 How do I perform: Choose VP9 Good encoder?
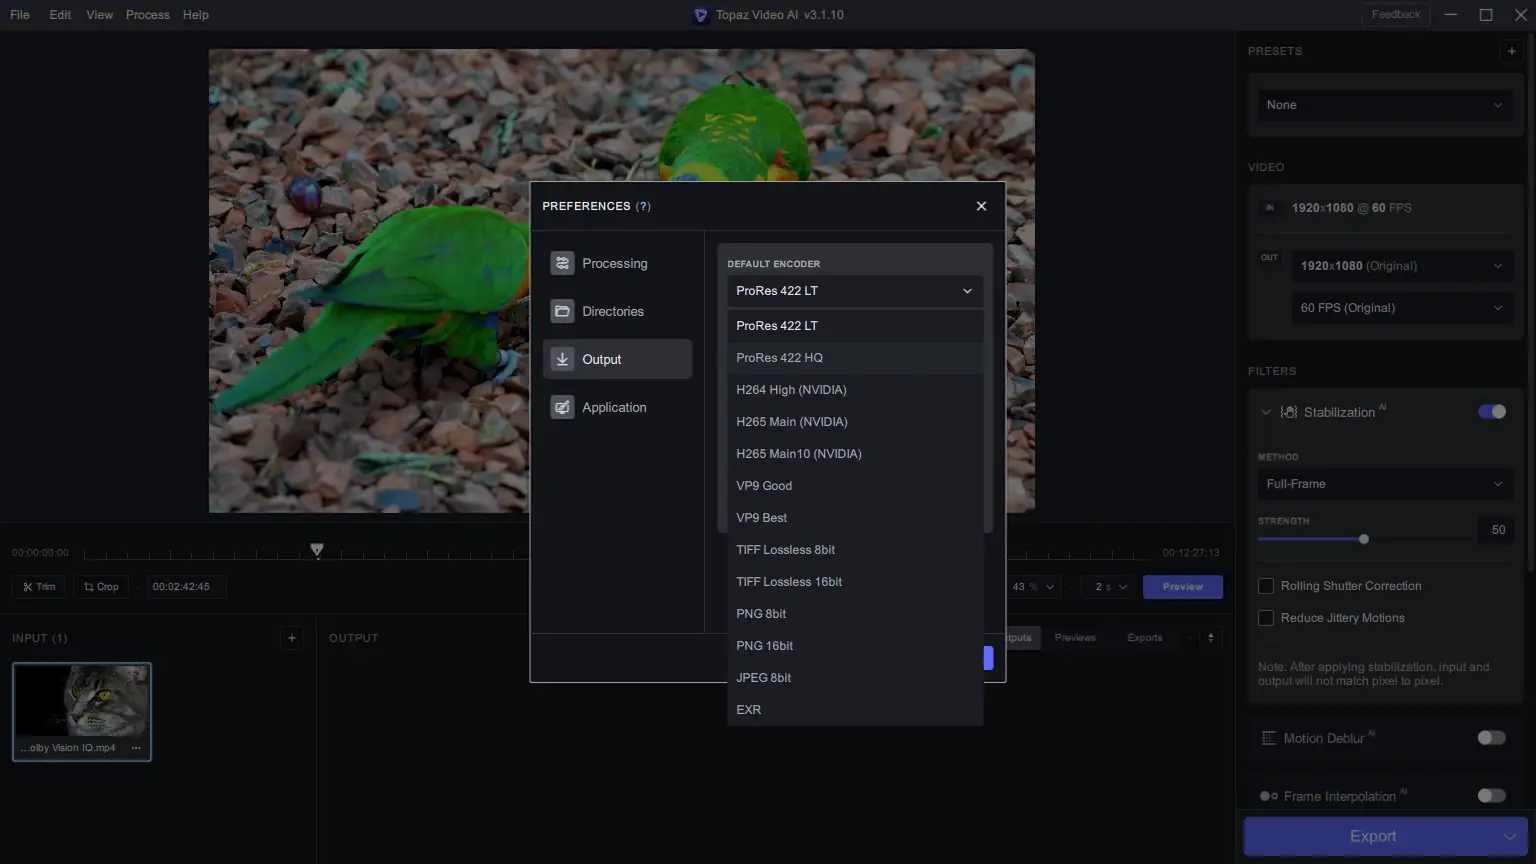click(855, 486)
